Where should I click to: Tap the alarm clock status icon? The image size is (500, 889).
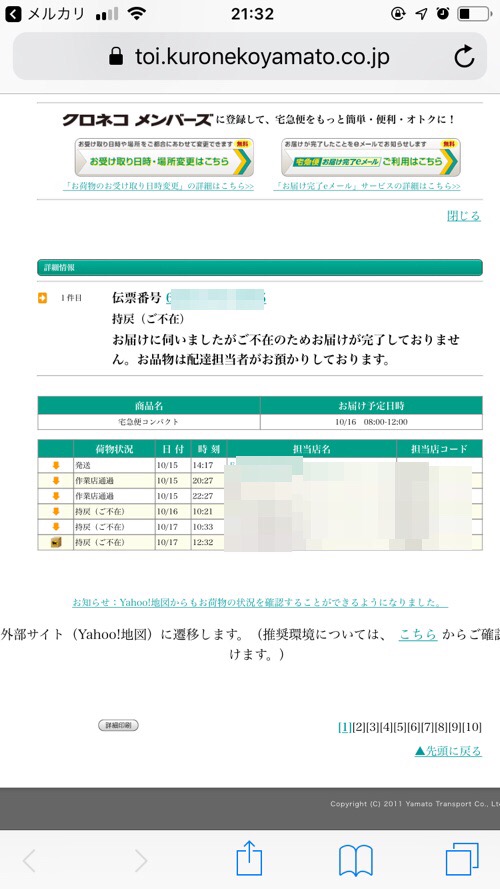(x=443, y=14)
